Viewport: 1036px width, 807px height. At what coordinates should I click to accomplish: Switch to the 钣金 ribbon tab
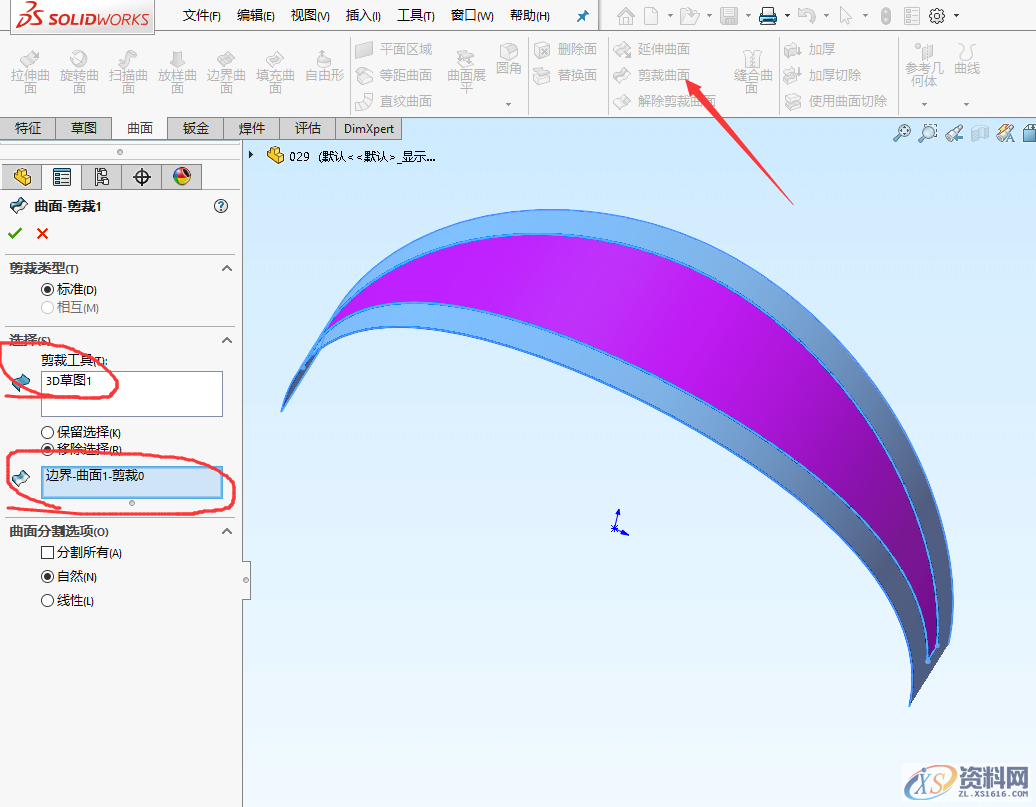[x=194, y=128]
